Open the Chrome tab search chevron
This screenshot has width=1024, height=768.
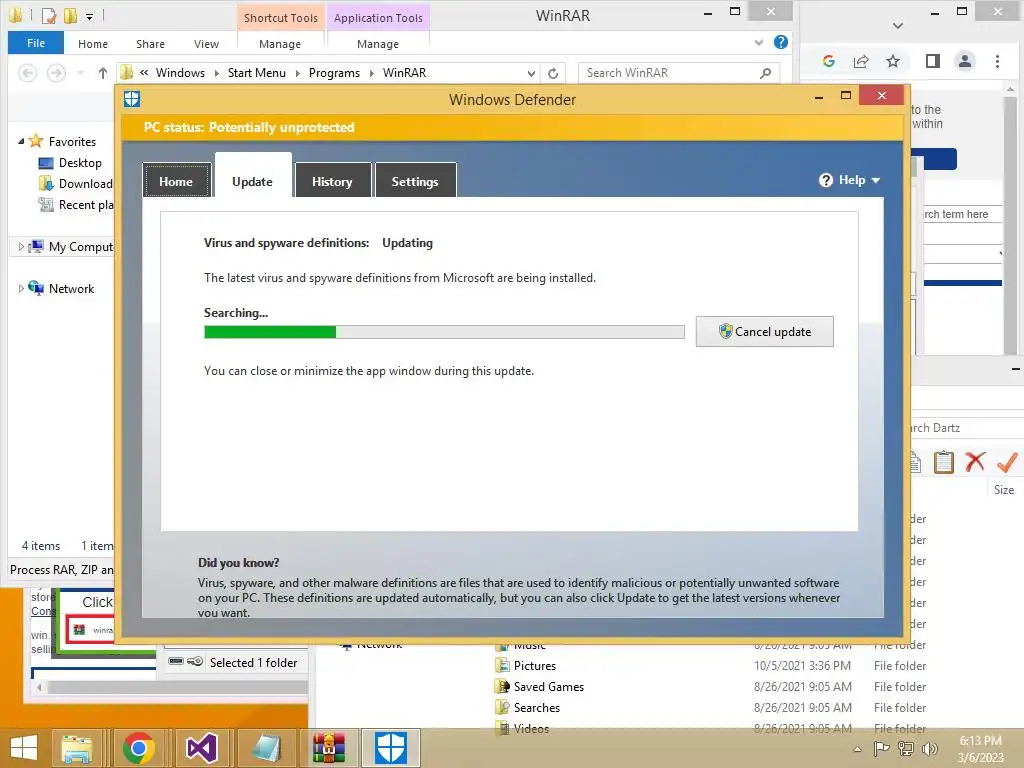[898, 26]
